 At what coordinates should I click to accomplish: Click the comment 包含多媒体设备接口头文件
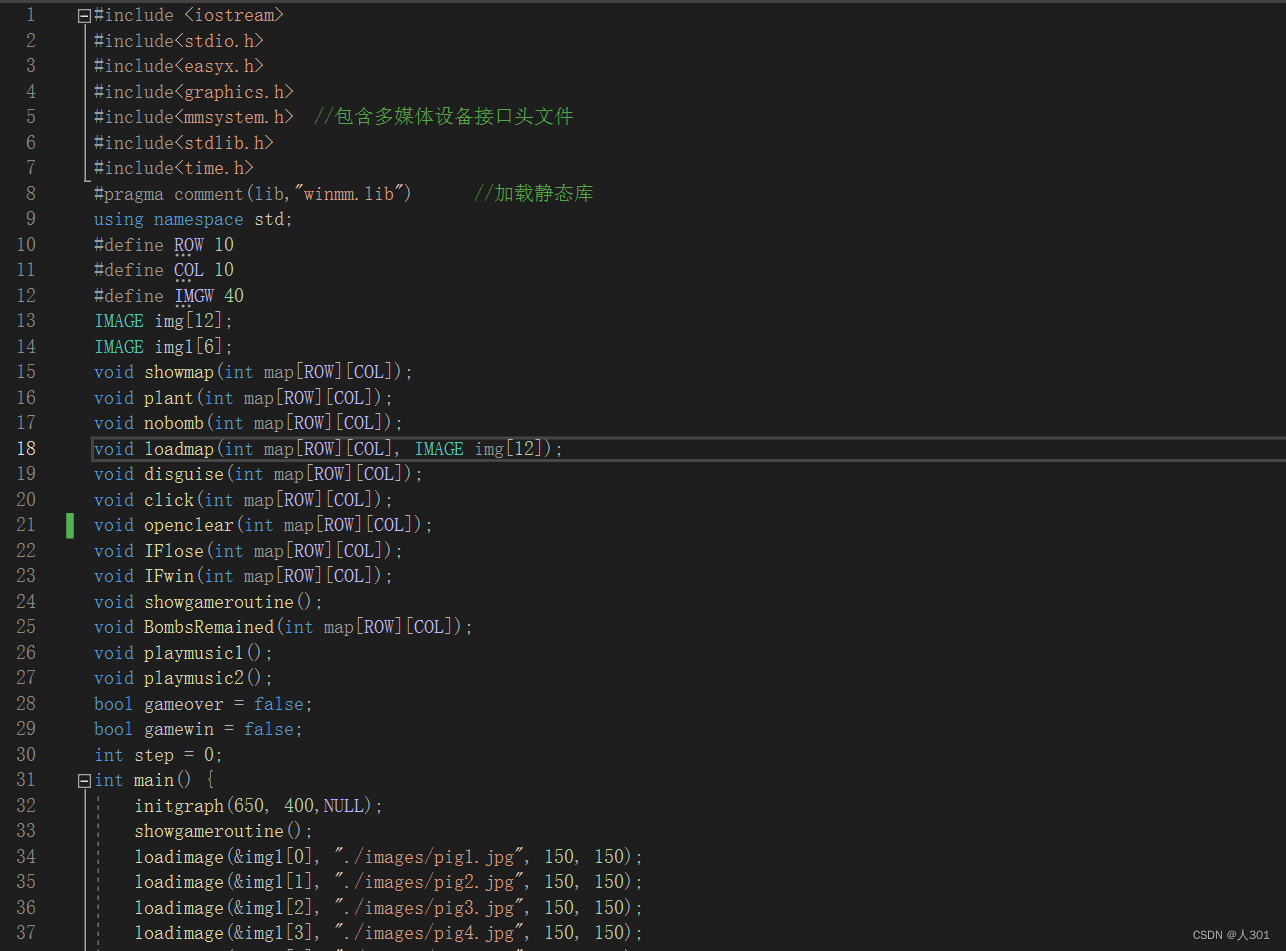coord(444,117)
